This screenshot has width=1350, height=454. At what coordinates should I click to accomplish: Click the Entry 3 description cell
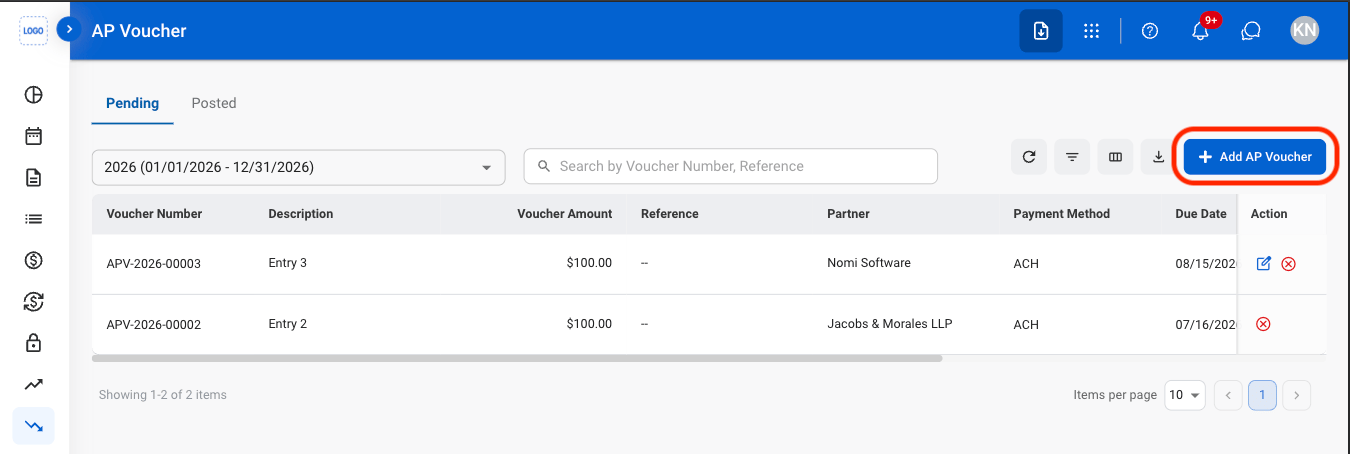288,263
